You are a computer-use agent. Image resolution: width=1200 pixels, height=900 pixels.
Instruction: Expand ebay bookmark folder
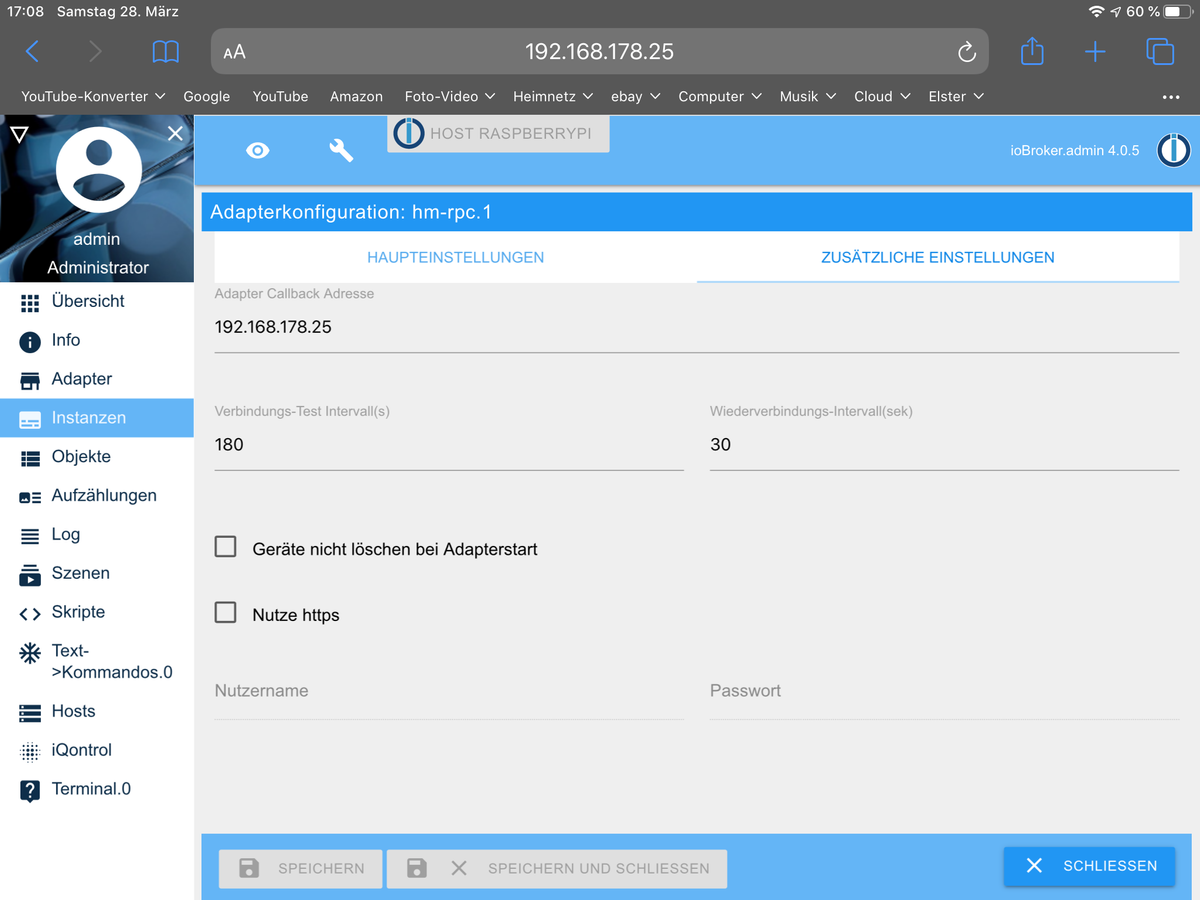tap(635, 97)
